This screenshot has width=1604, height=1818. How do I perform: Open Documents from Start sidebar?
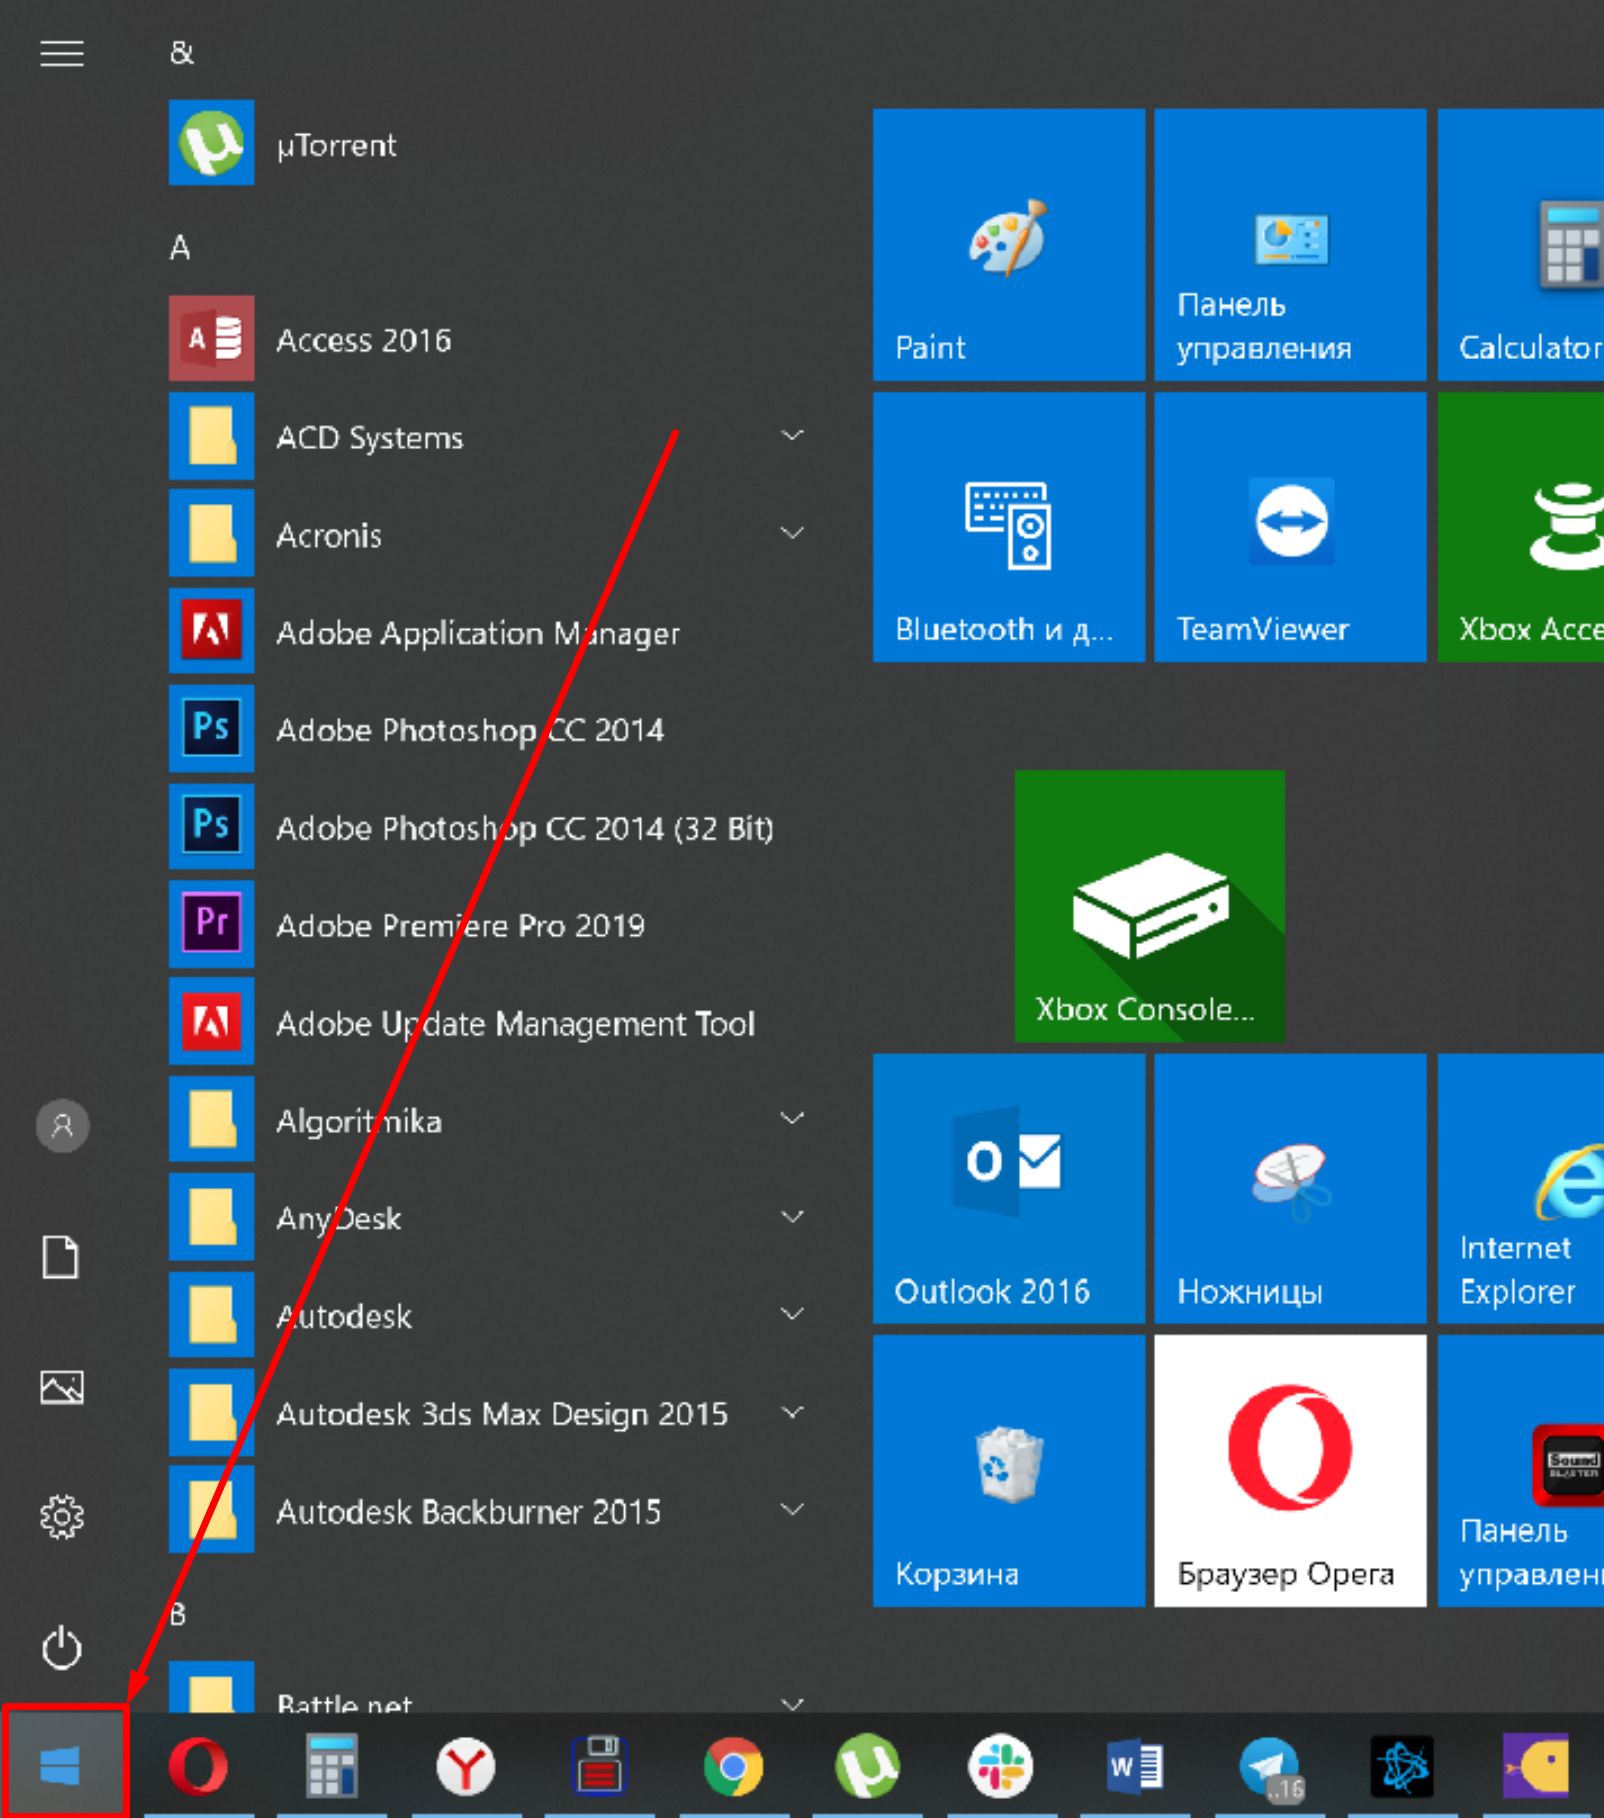[62, 1257]
